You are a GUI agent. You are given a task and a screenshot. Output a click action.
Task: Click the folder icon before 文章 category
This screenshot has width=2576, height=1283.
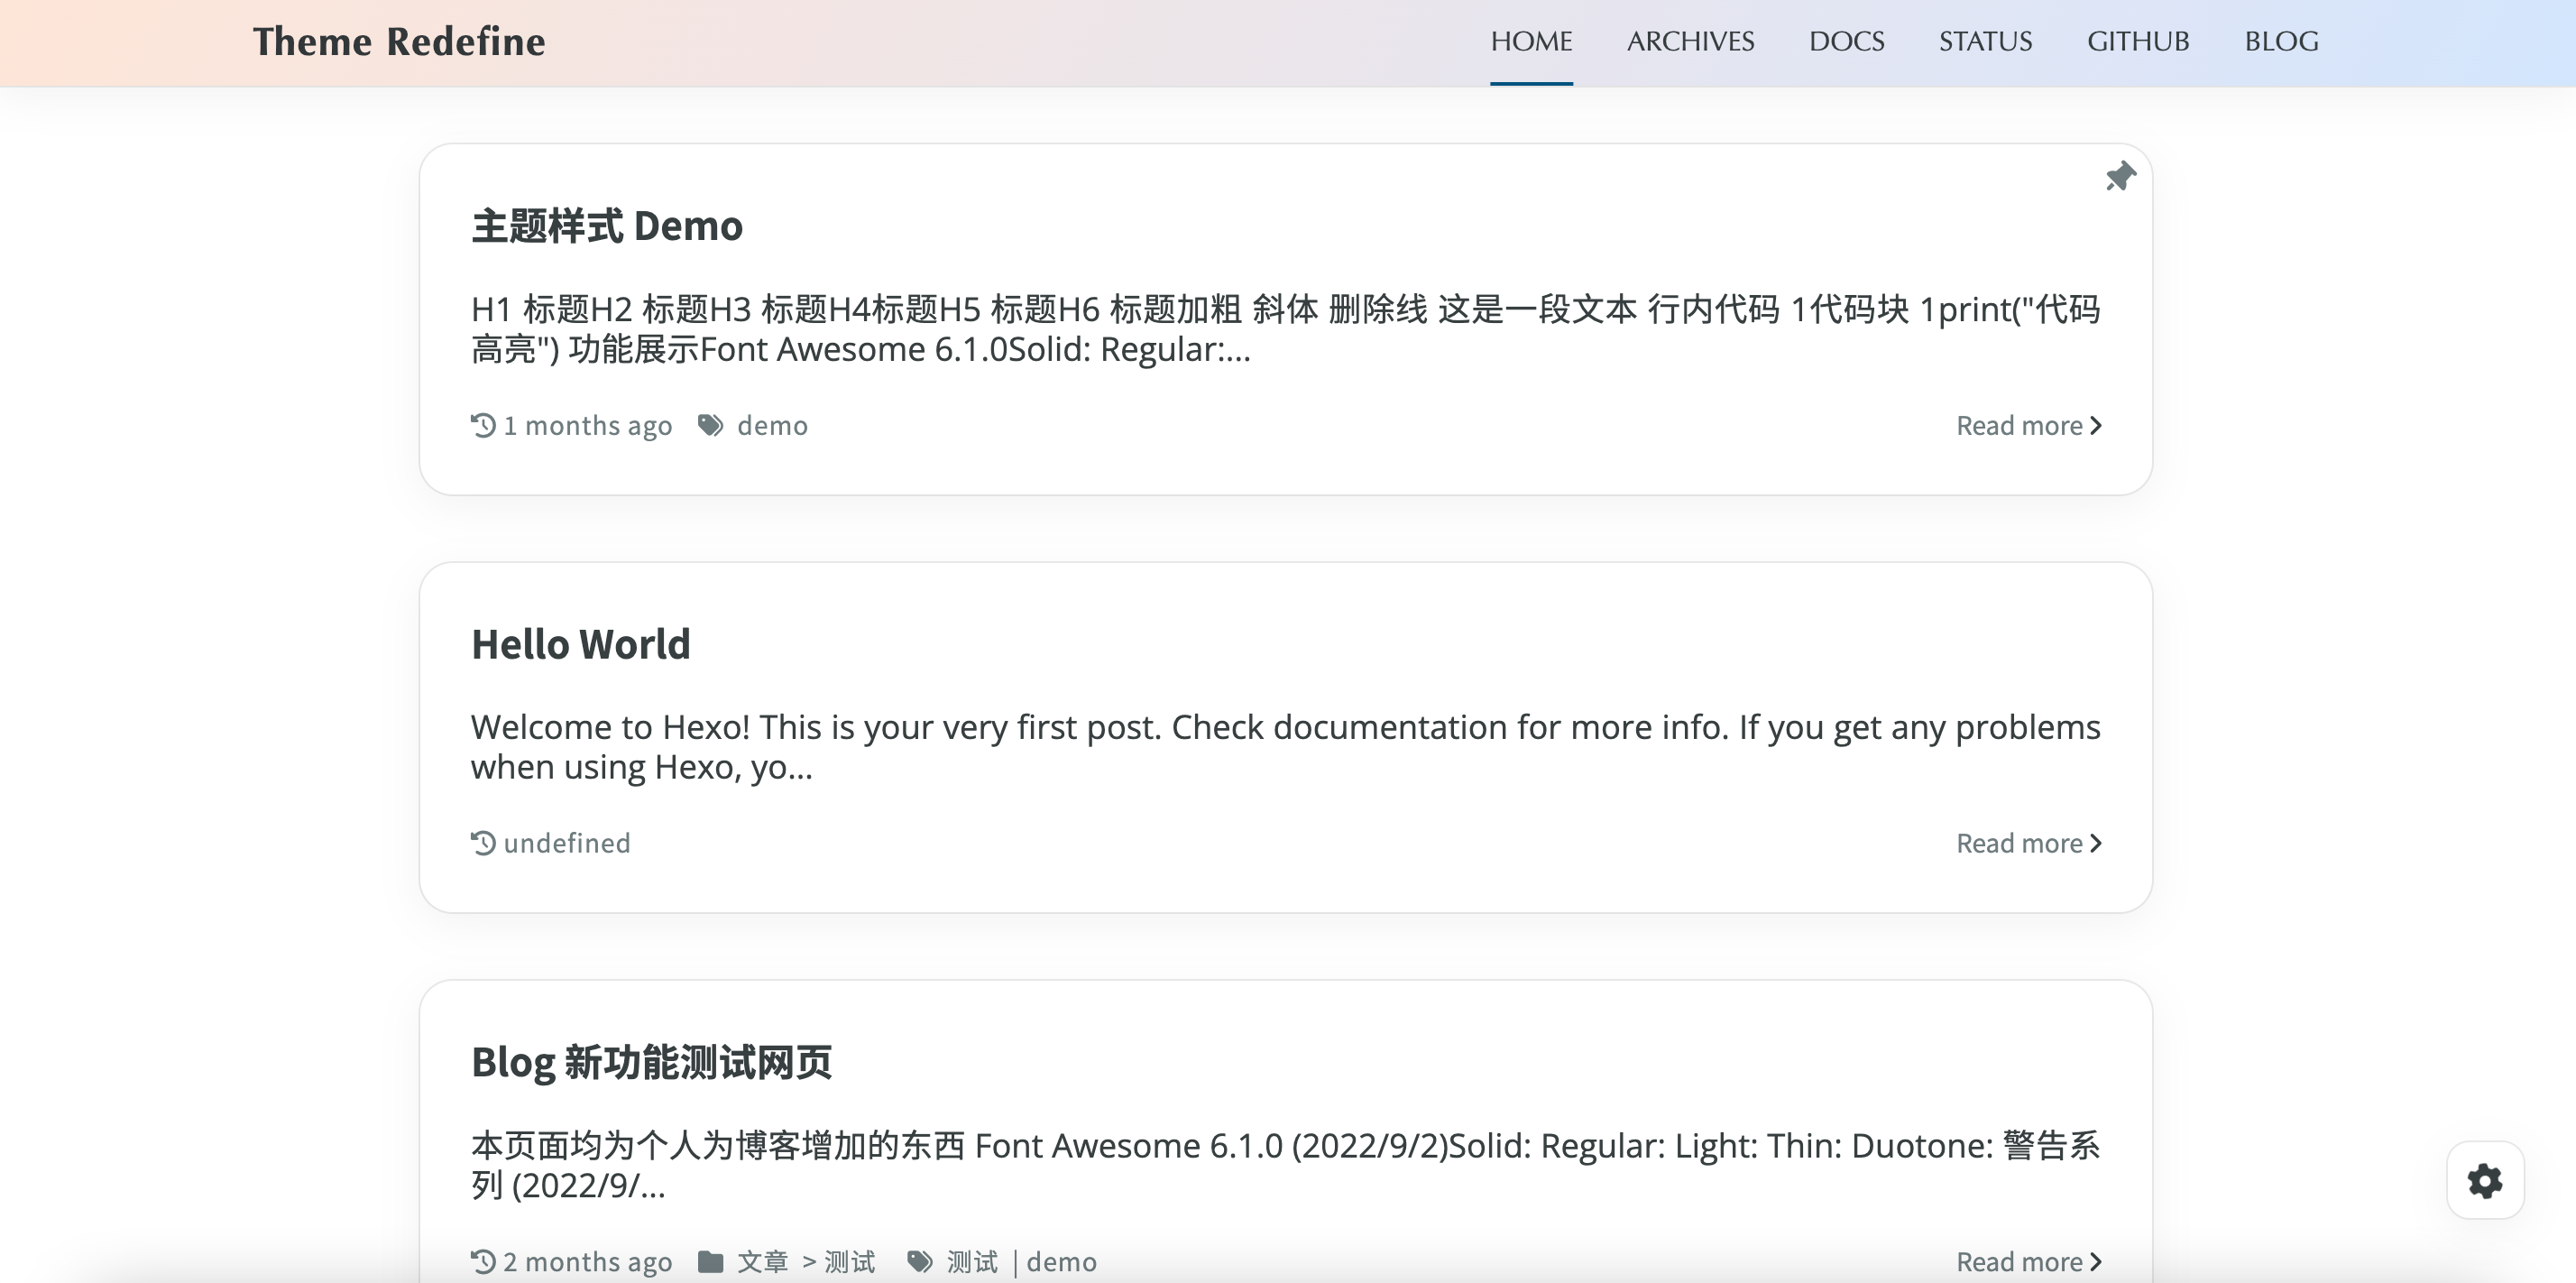(x=712, y=1261)
